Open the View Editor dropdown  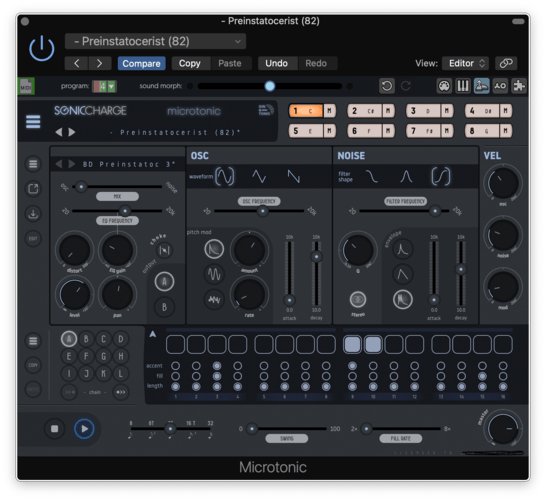point(466,63)
